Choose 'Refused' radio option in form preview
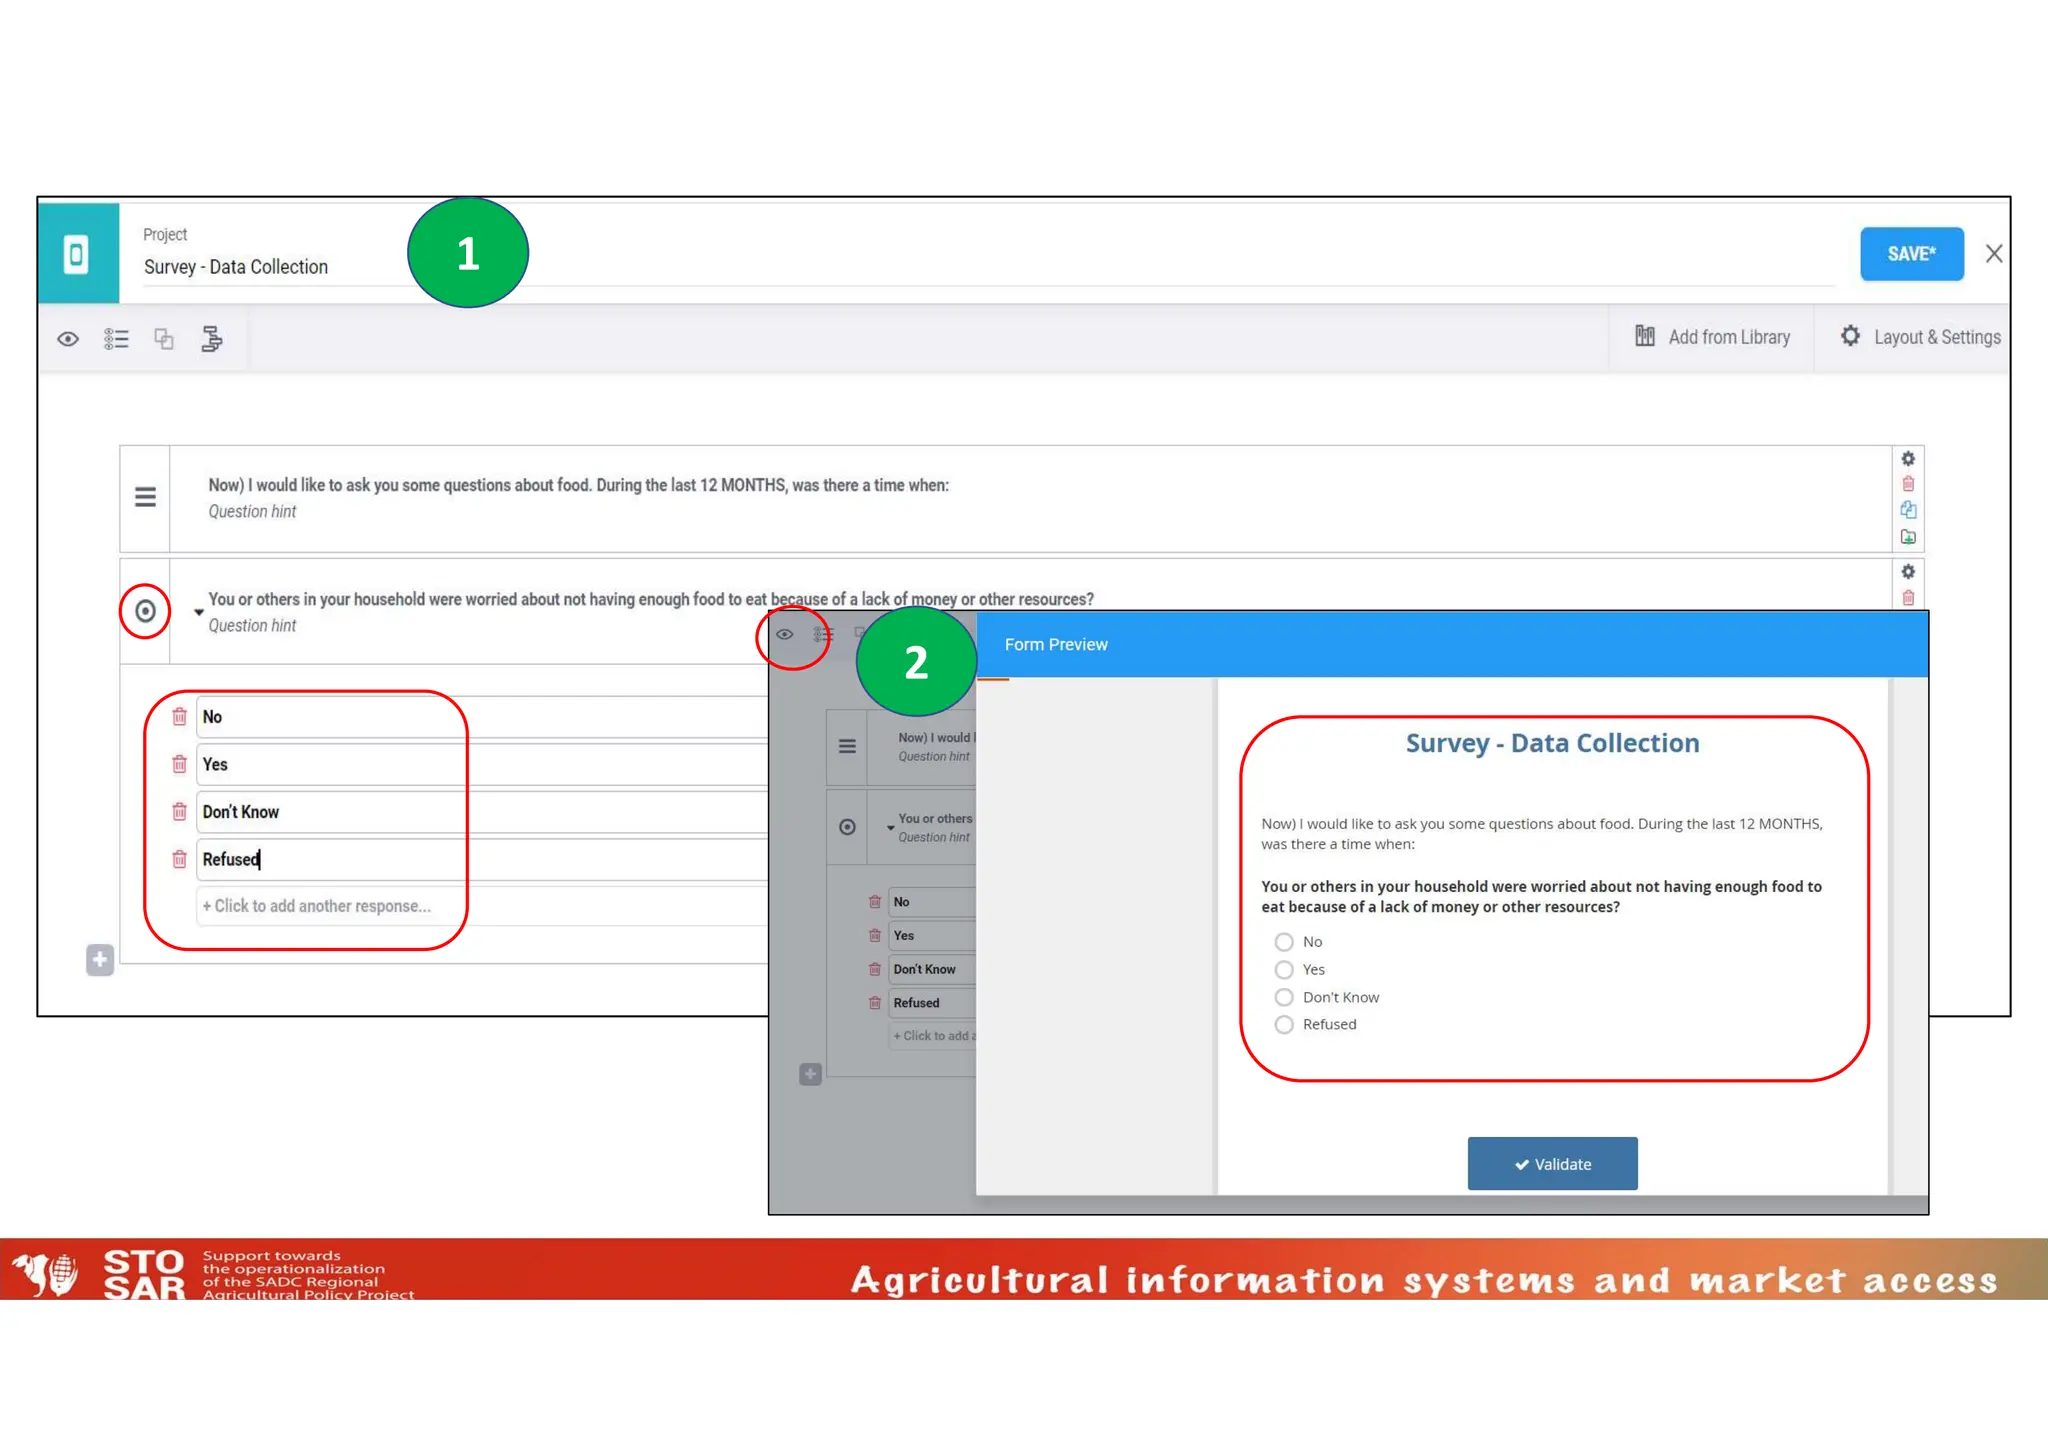 (x=1284, y=1025)
